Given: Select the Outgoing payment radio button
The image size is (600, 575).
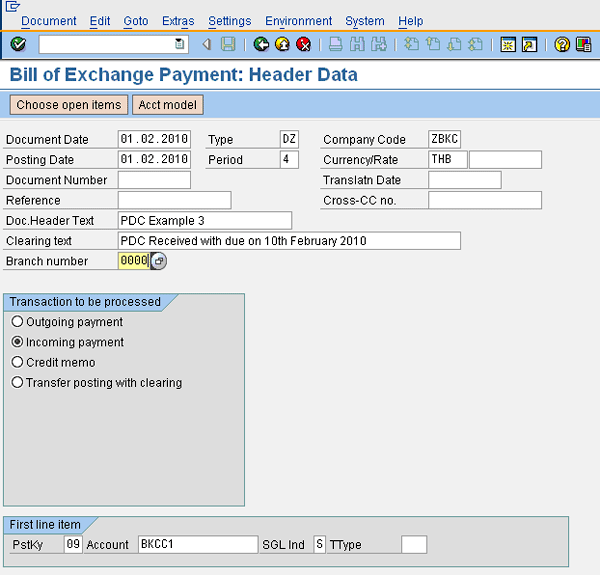Looking at the screenshot, I should tap(17, 322).
